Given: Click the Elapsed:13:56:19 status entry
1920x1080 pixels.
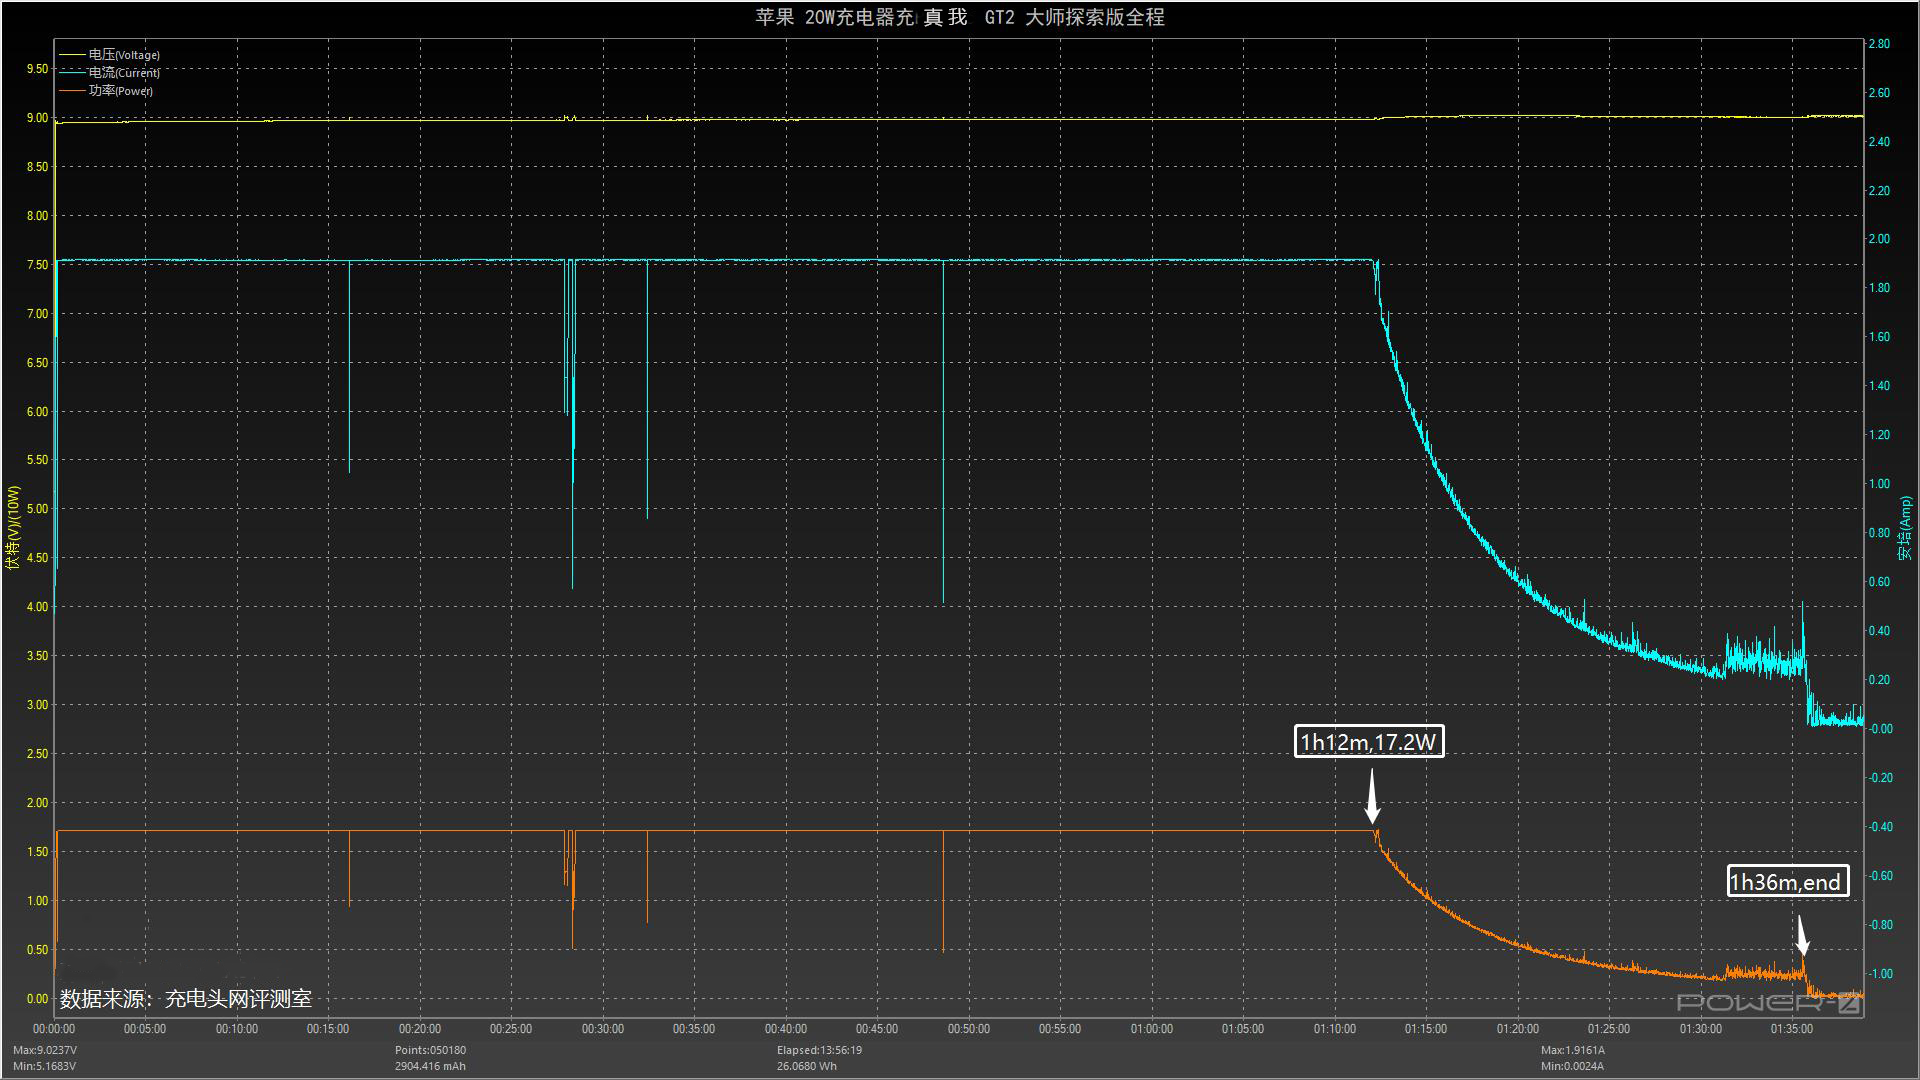Looking at the screenshot, I should (x=820, y=1050).
